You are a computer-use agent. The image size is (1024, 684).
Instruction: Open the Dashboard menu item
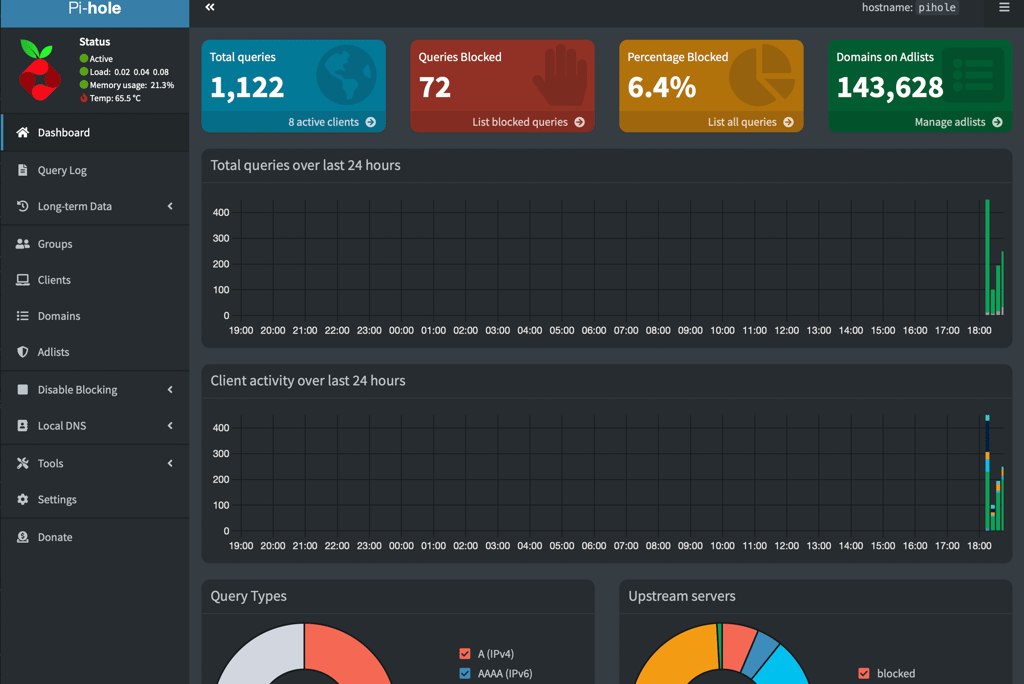pyautogui.click(x=95, y=133)
